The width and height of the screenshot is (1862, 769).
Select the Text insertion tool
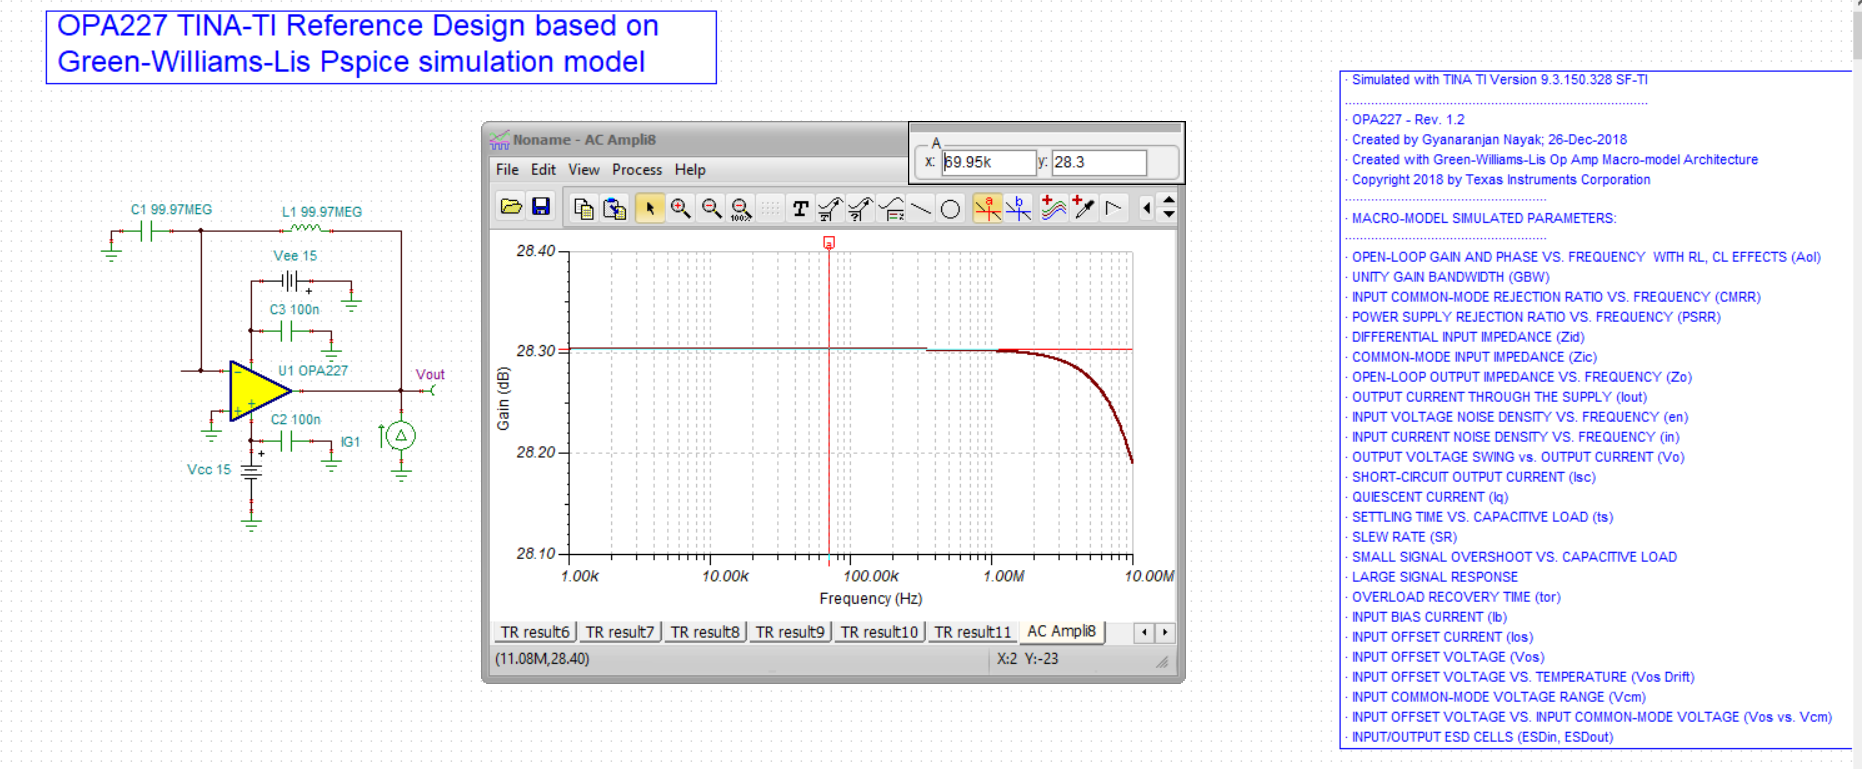point(800,208)
